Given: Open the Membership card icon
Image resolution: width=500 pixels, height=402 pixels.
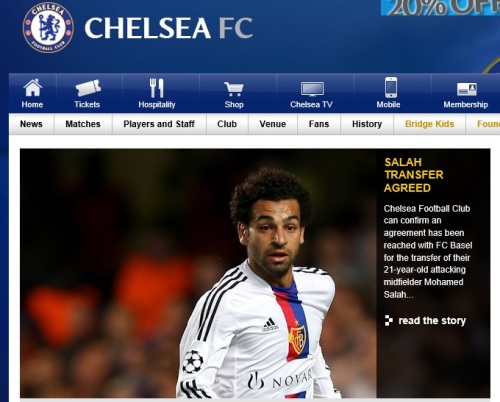Looking at the screenshot, I should point(467,89).
